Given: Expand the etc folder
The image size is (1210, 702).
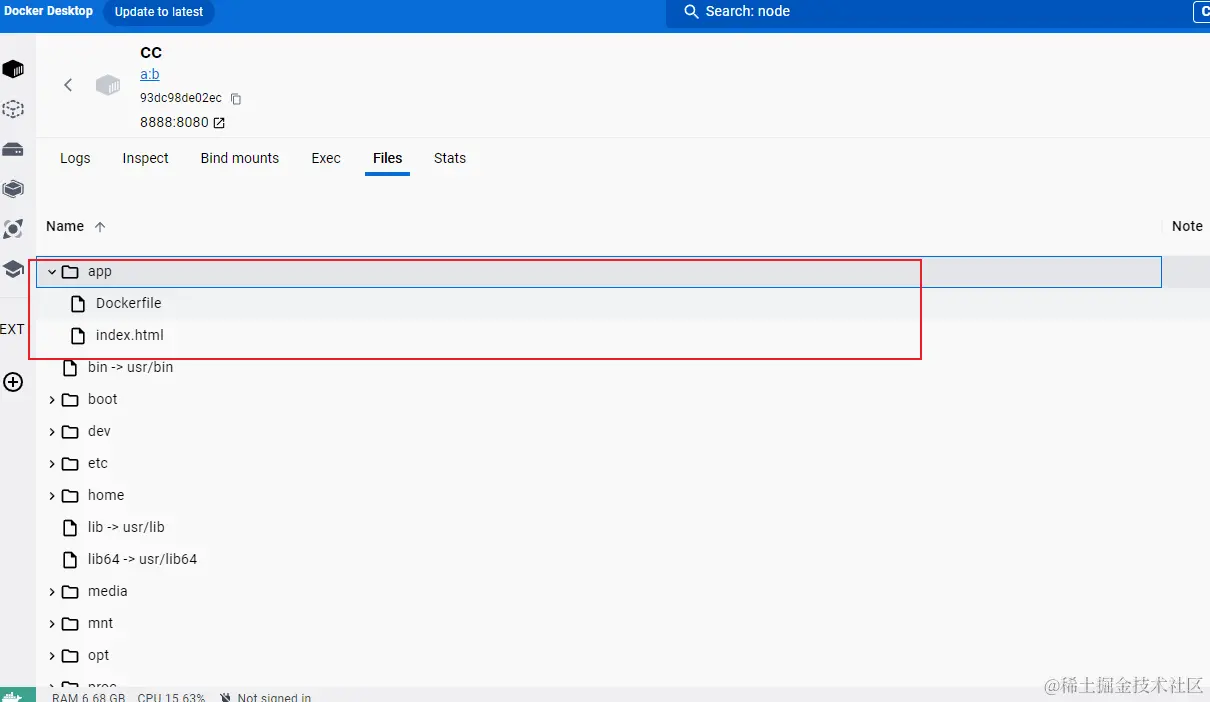Looking at the screenshot, I should [52, 463].
